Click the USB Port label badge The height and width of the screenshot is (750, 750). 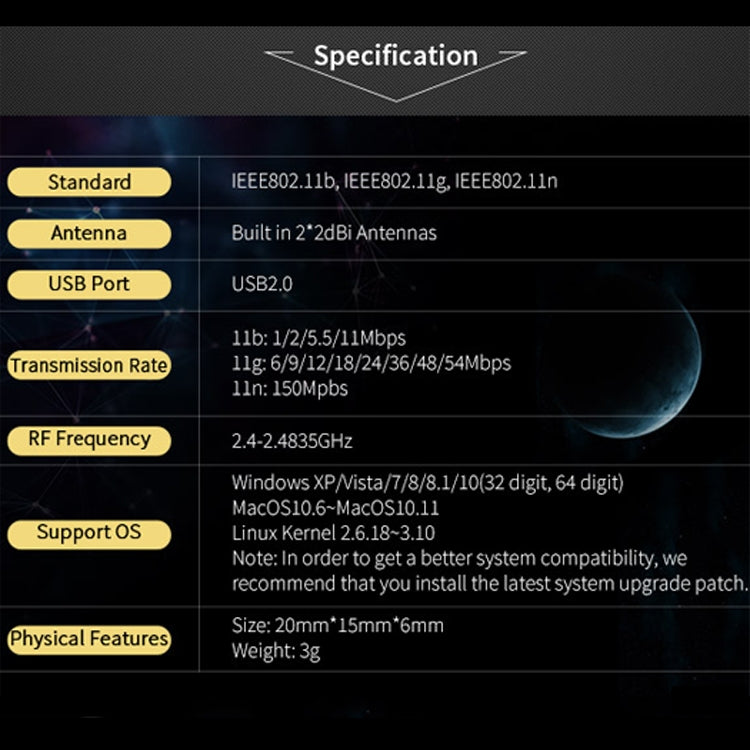(89, 284)
